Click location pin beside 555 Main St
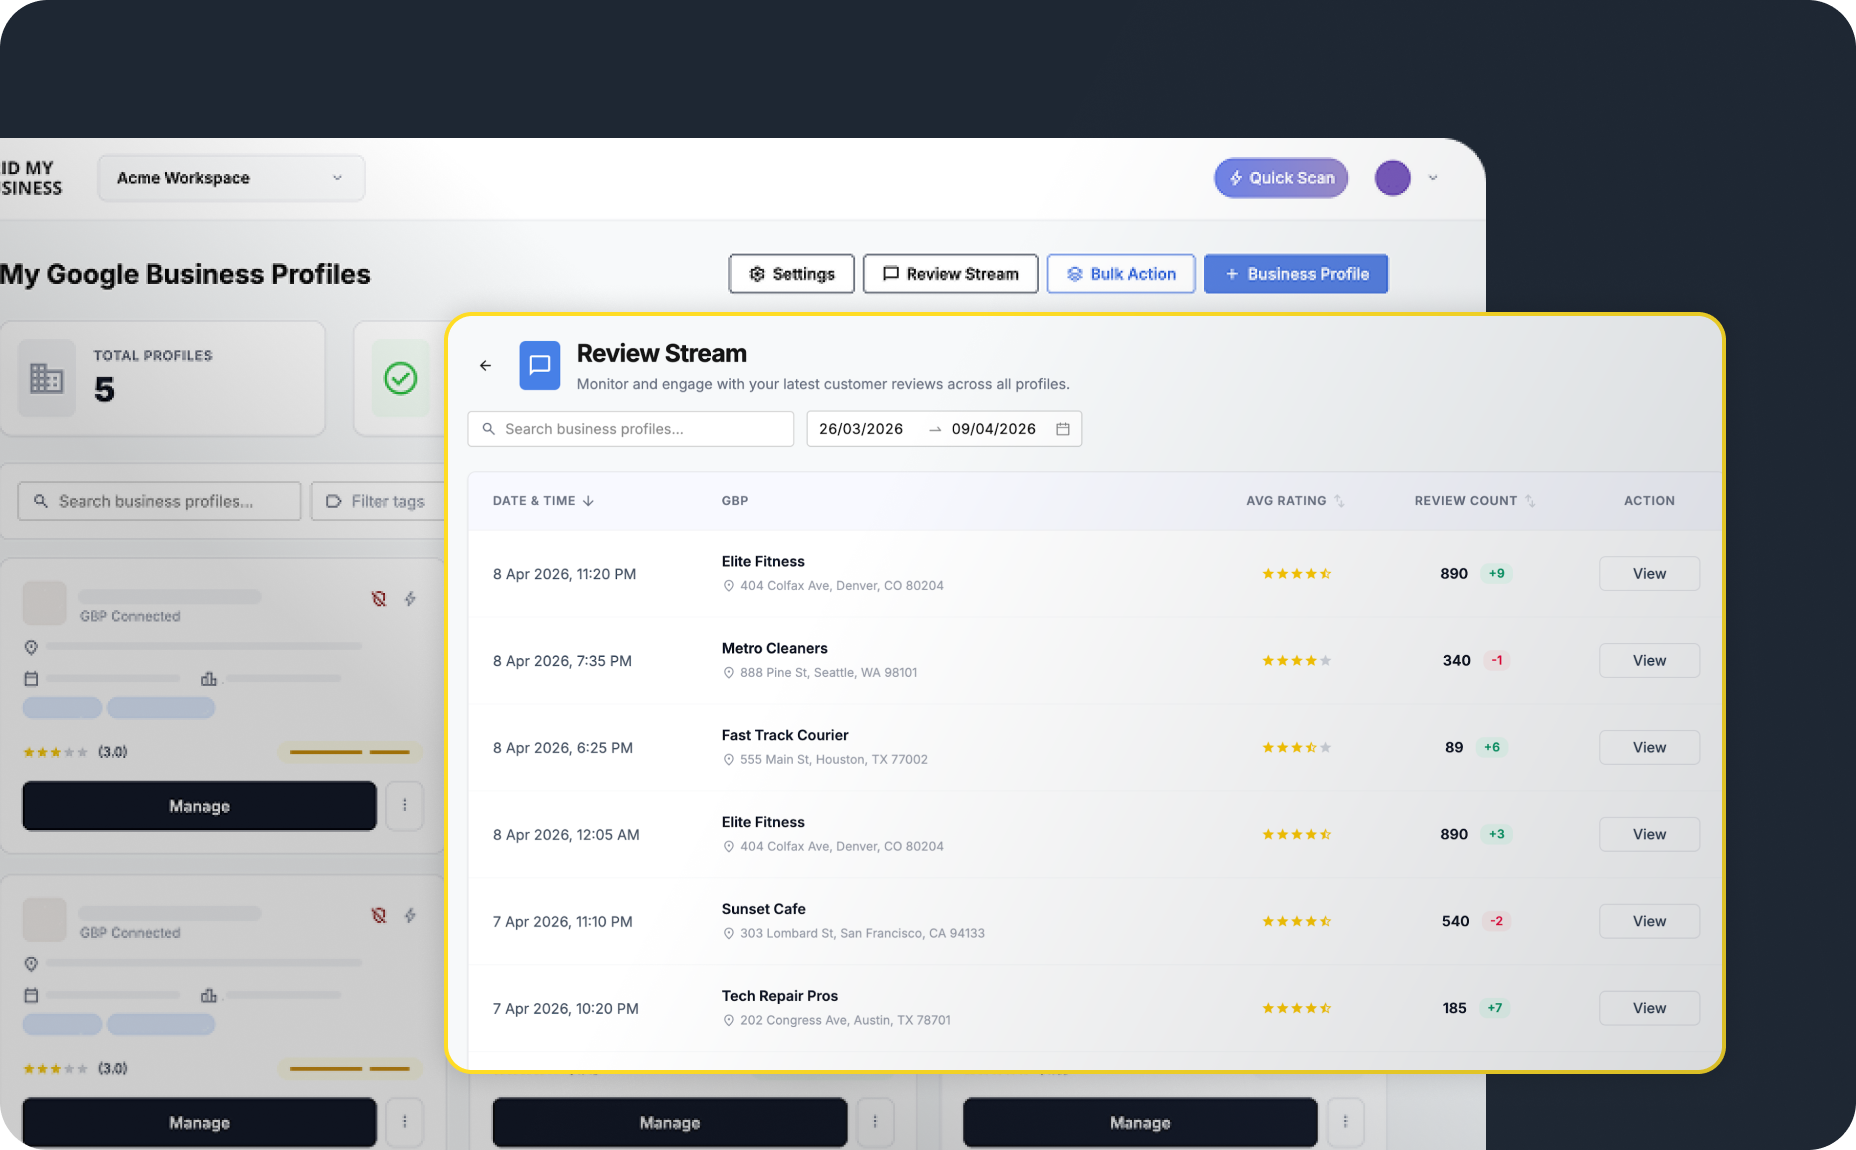This screenshot has width=1856, height=1150. 729,760
